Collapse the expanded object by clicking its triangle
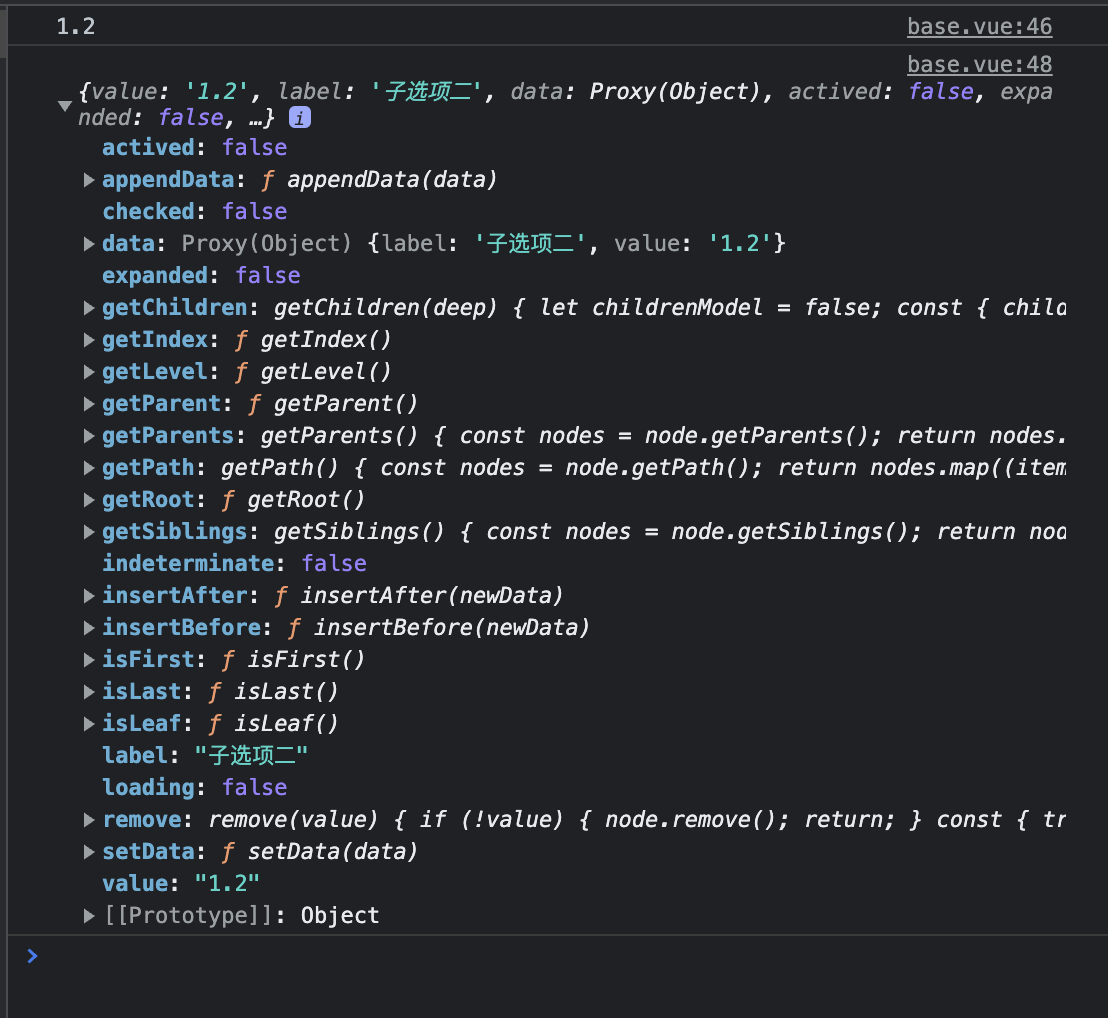Image resolution: width=1108 pixels, height=1018 pixels. point(64,105)
